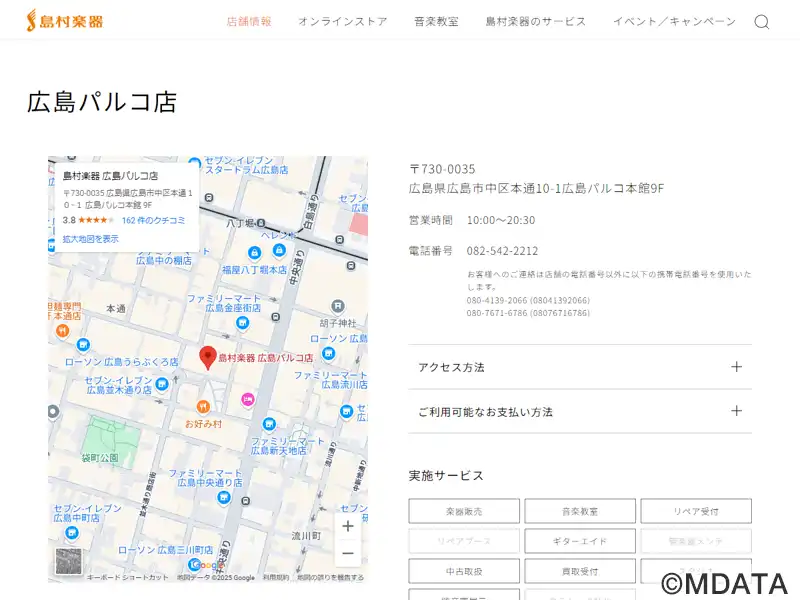Click the 島村楽器 logo in the header
800x600 pixels.
(x=65, y=21)
